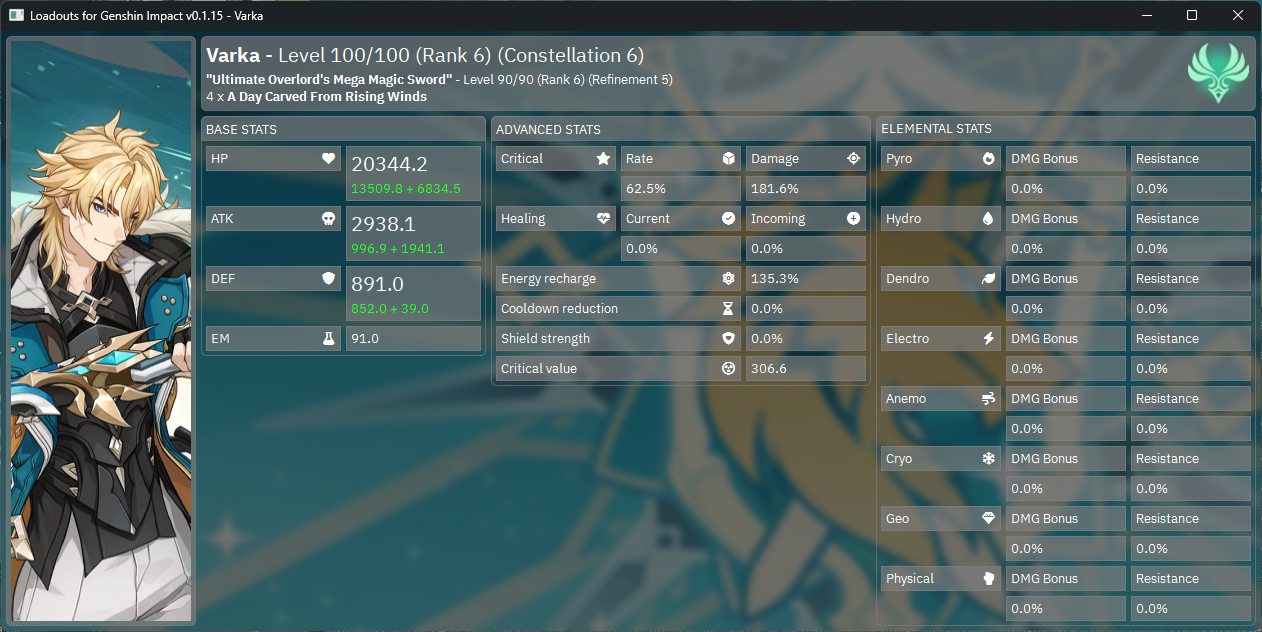The width and height of the screenshot is (1262, 632).
Task: Select the Cooldown reduction hourglass icon
Action: pyautogui.click(x=729, y=308)
